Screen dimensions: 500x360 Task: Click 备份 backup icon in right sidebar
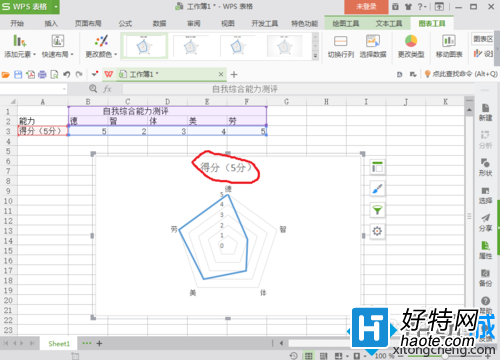[485, 278]
